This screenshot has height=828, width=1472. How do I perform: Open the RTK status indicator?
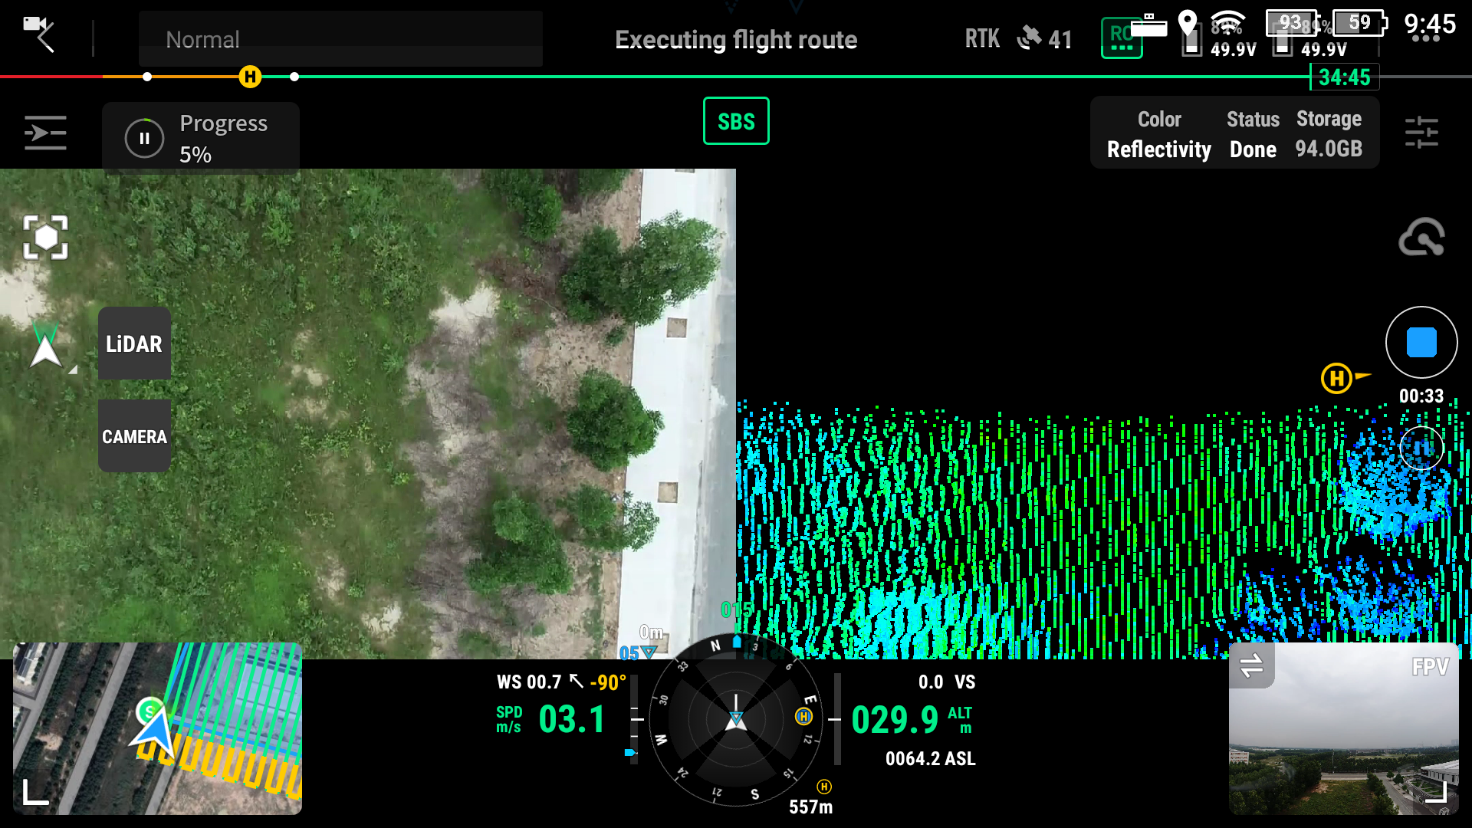pos(982,39)
